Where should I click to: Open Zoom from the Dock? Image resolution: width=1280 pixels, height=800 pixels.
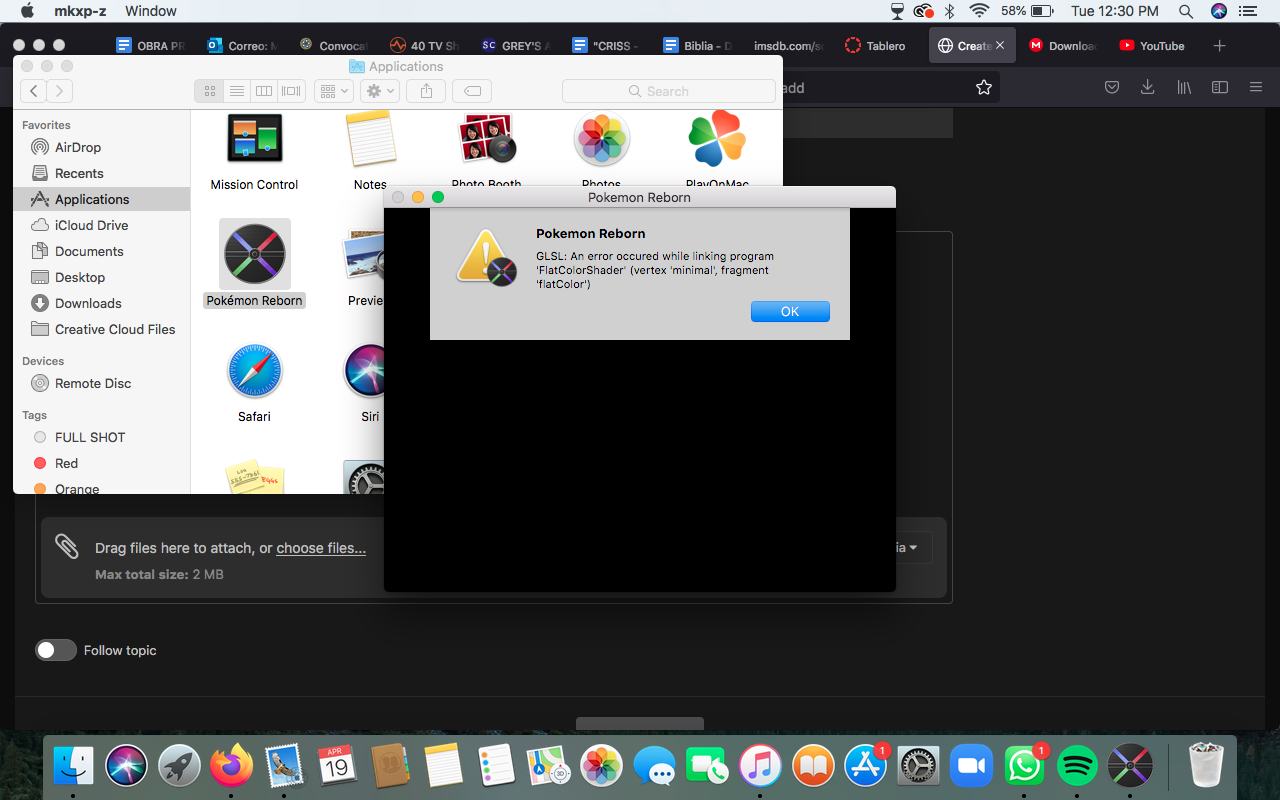[x=971, y=767]
